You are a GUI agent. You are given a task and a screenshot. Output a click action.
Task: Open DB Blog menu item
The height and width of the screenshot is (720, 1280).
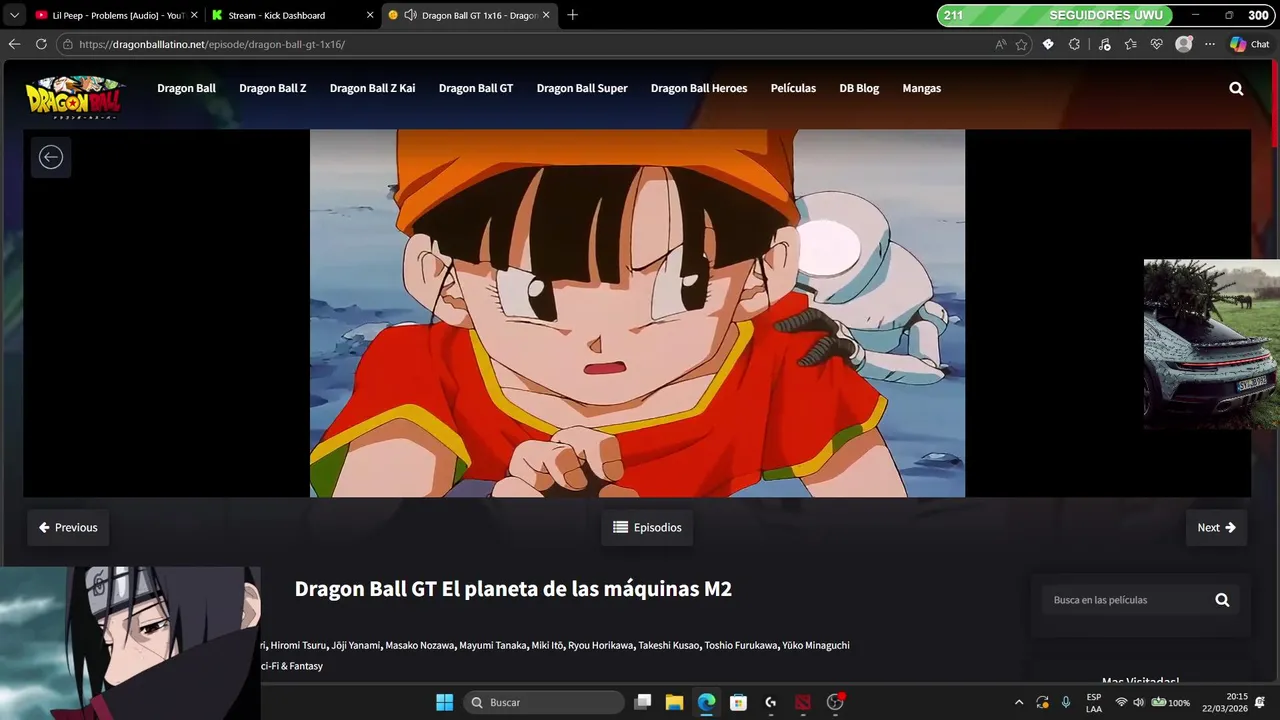pyautogui.click(x=859, y=88)
